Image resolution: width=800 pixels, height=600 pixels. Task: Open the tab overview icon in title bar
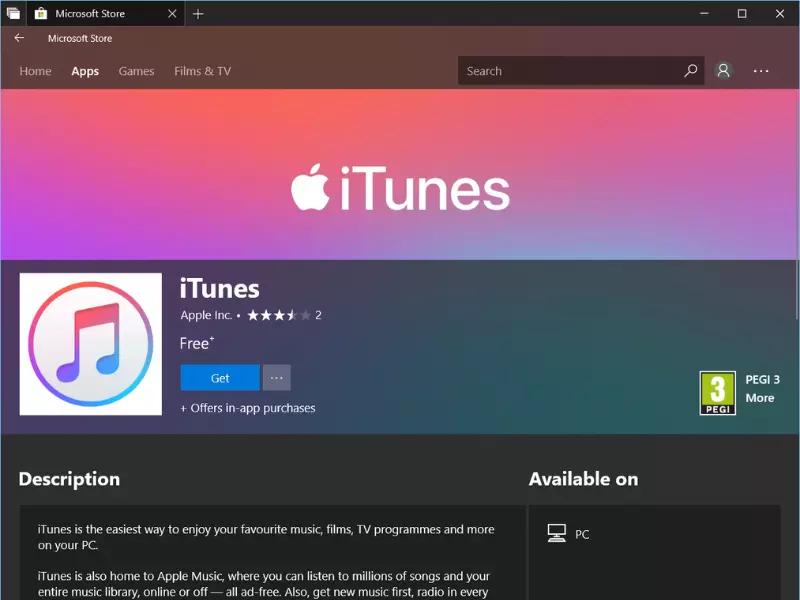point(13,13)
